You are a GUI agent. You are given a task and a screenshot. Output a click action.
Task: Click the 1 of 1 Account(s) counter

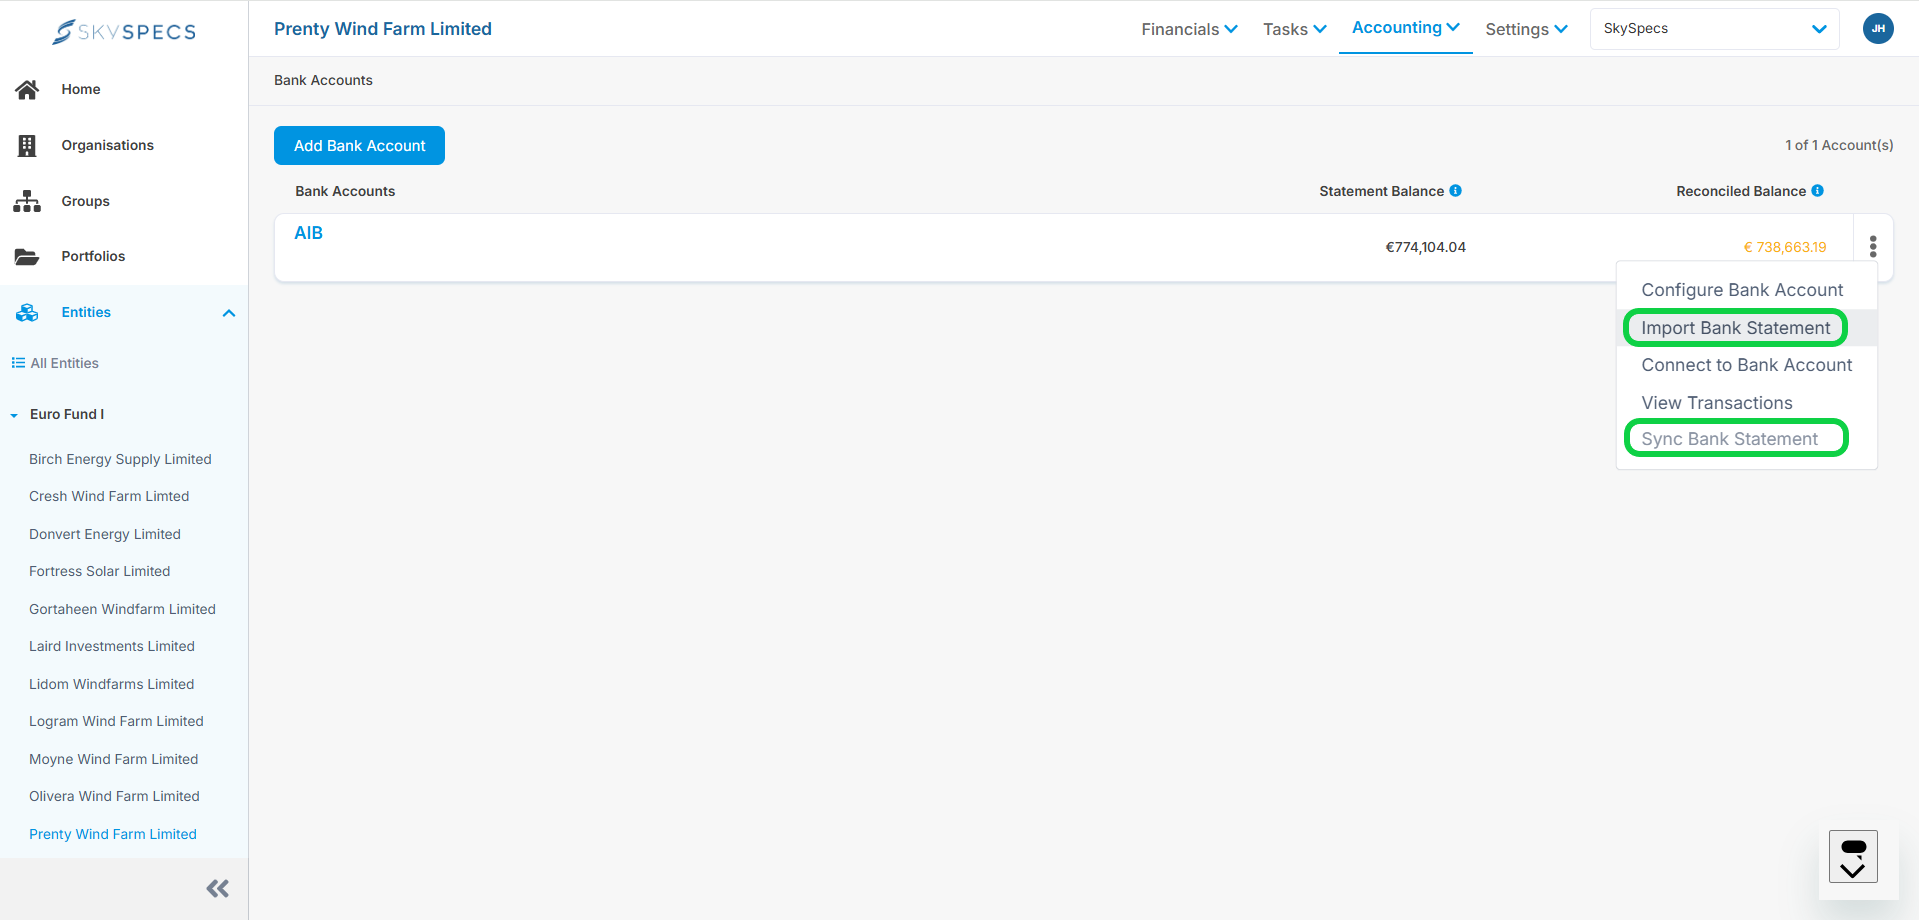(1839, 145)
